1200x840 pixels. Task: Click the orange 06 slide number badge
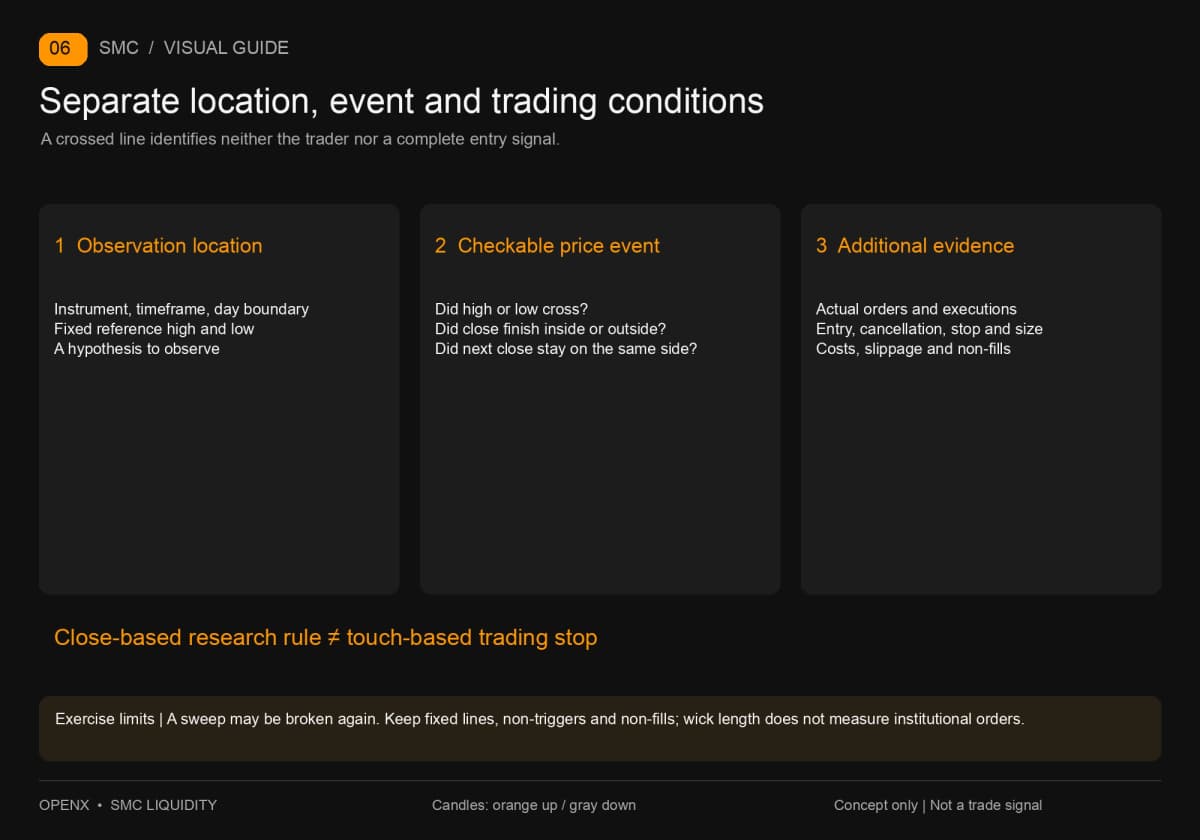click(x=63, y=48)
